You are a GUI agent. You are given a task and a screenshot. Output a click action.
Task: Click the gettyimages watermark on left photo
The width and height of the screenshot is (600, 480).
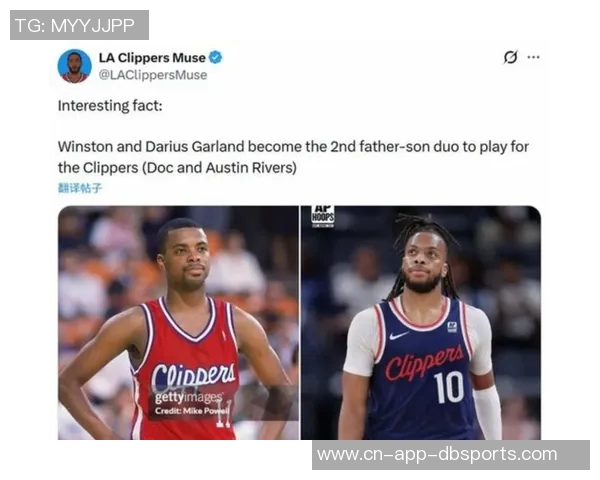[x=189, y=398]
